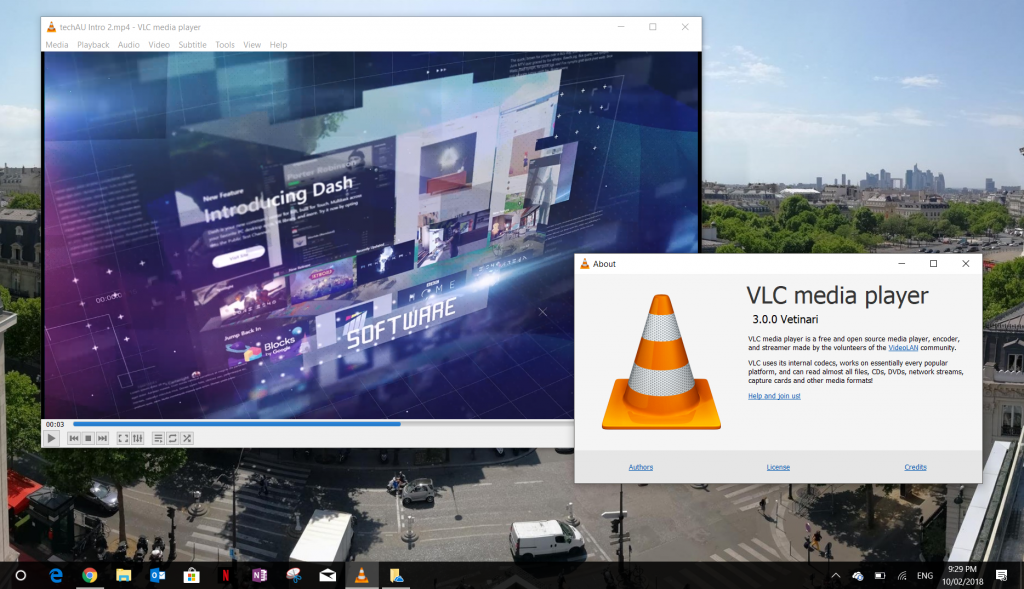Open the License page in About dialog
Image resolution: width=1024 pixels, height=589 pixels.
click(778, 467)
